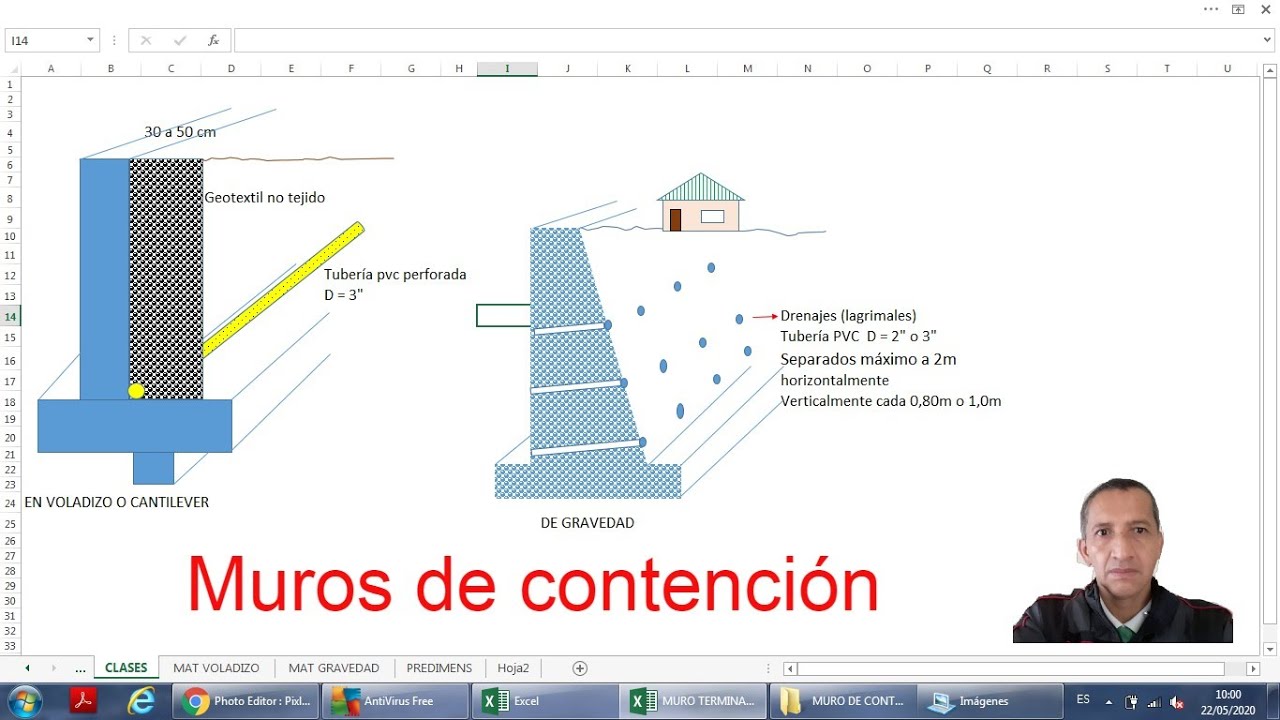Open the Name Box dropdown arrow

point(91,40)
